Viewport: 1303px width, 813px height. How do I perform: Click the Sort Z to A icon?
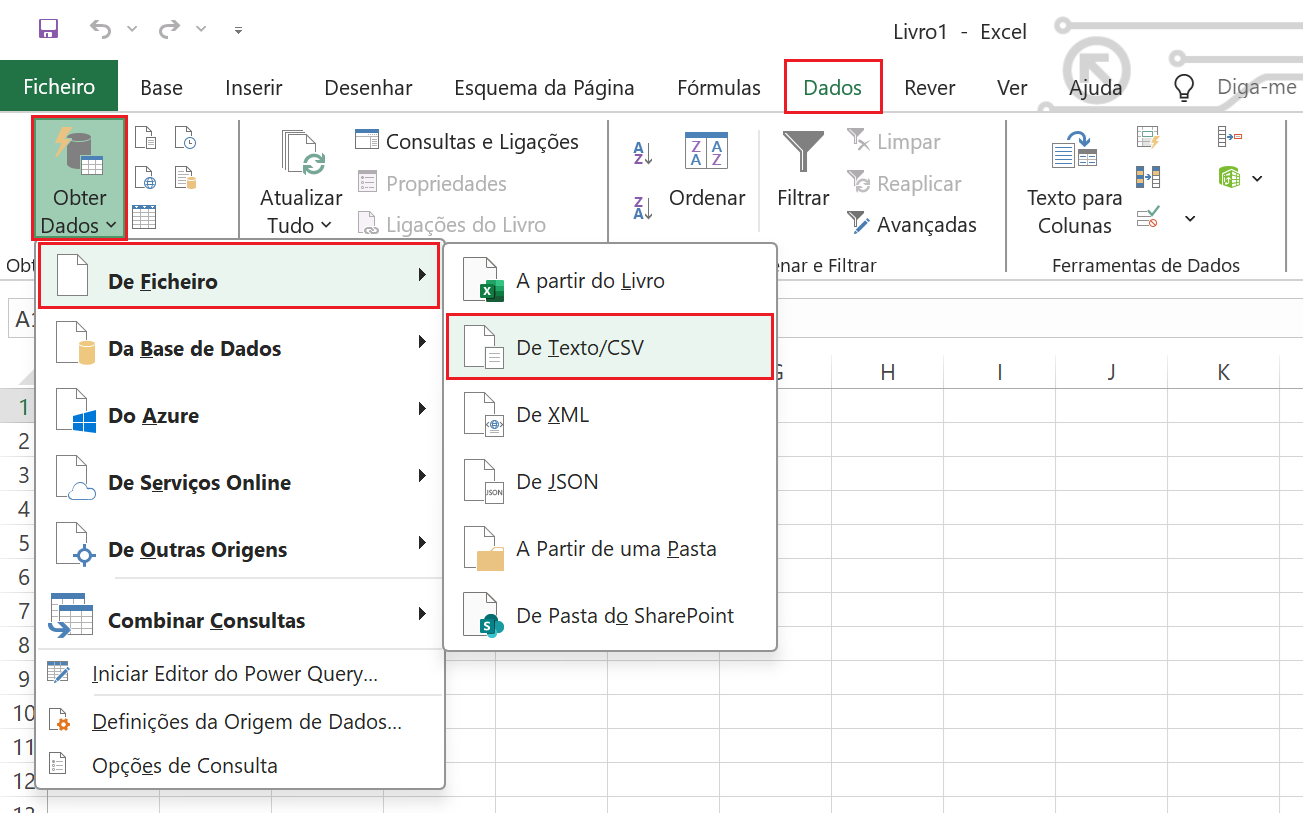point(643,208)
